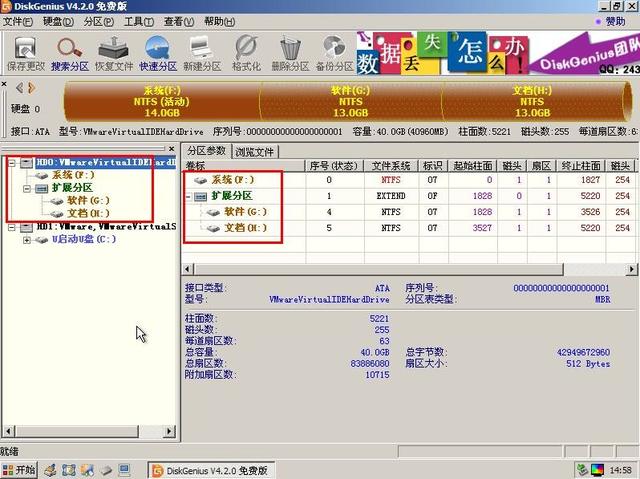Image resolution: width=640 pixels, height=479 pixels.
Task: Collapse the HD1 disk node
Action: tap(12, 227)
